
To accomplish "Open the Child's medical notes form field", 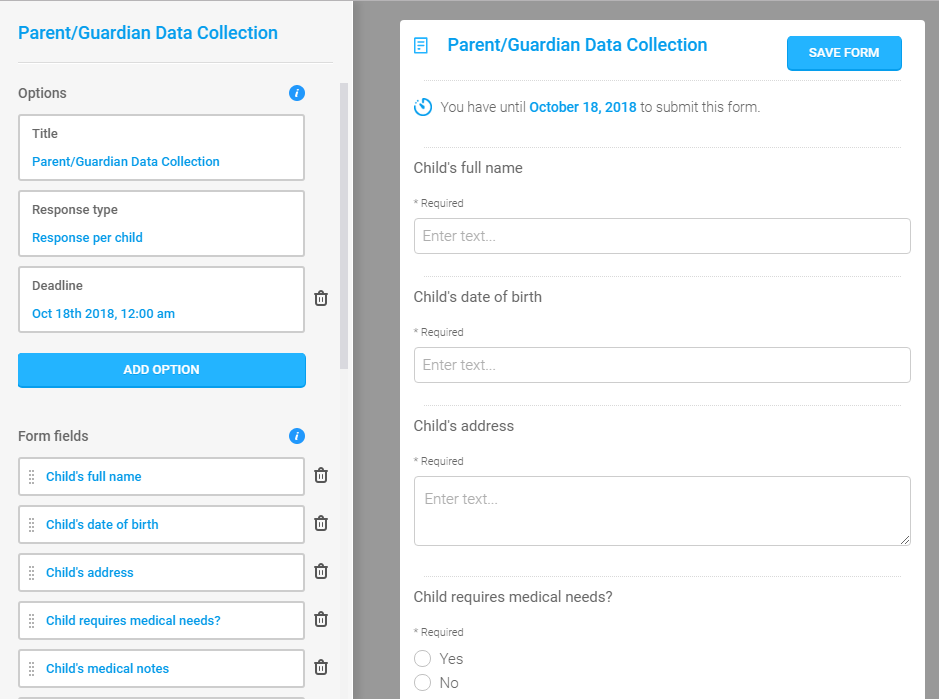I will click(161, 668).
